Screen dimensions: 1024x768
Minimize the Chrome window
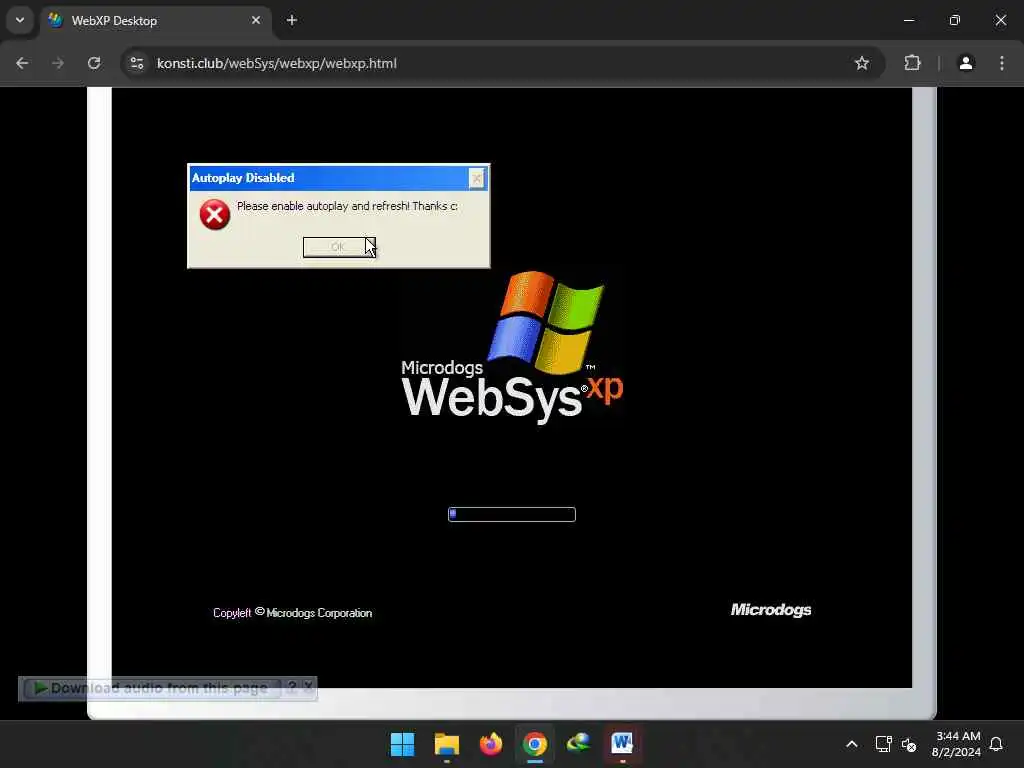908,20
